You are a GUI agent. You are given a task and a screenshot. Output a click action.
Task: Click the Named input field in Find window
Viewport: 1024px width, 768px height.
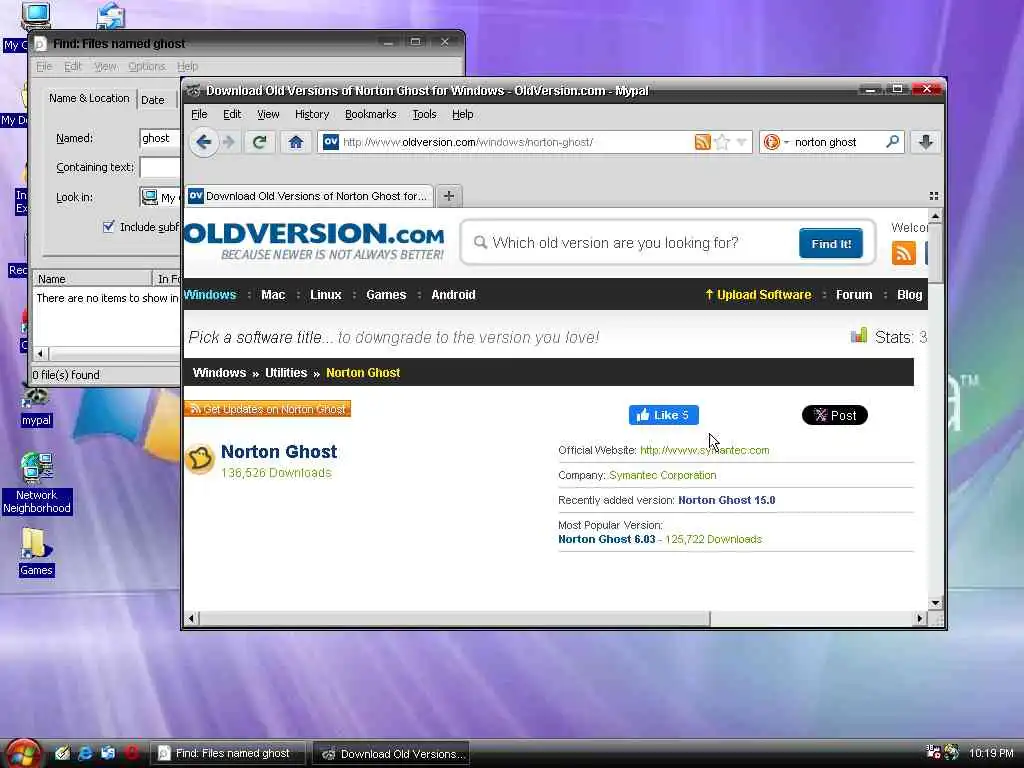click(x=160, y=138)
